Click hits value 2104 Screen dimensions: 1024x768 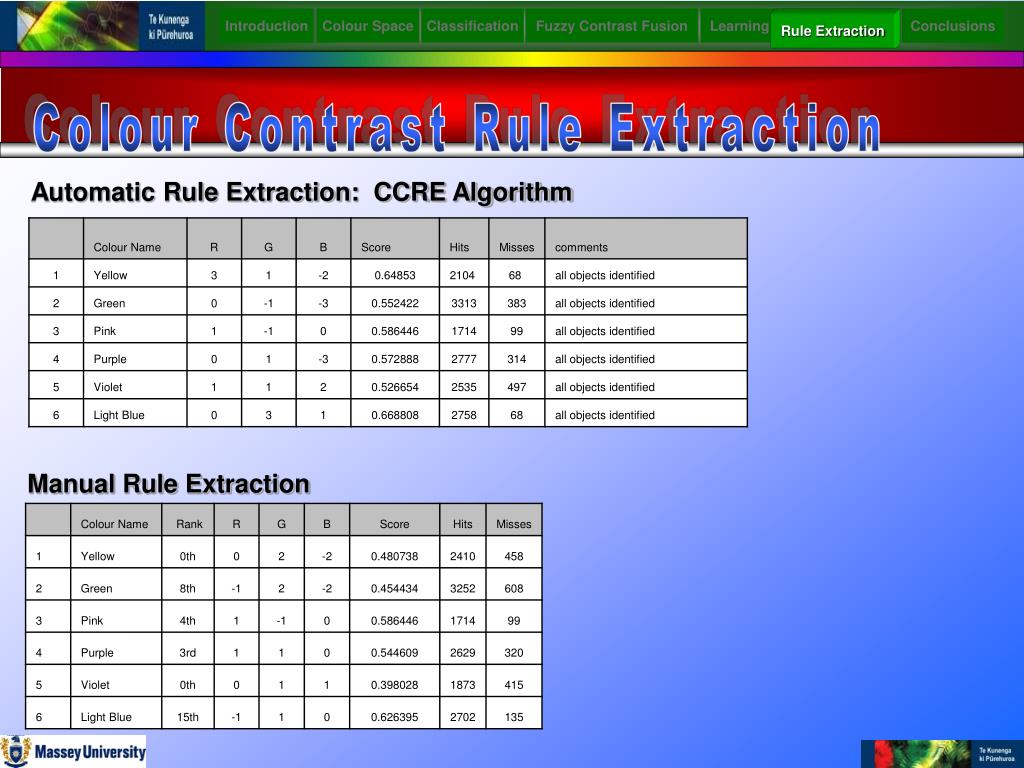[x=463, y=275]
